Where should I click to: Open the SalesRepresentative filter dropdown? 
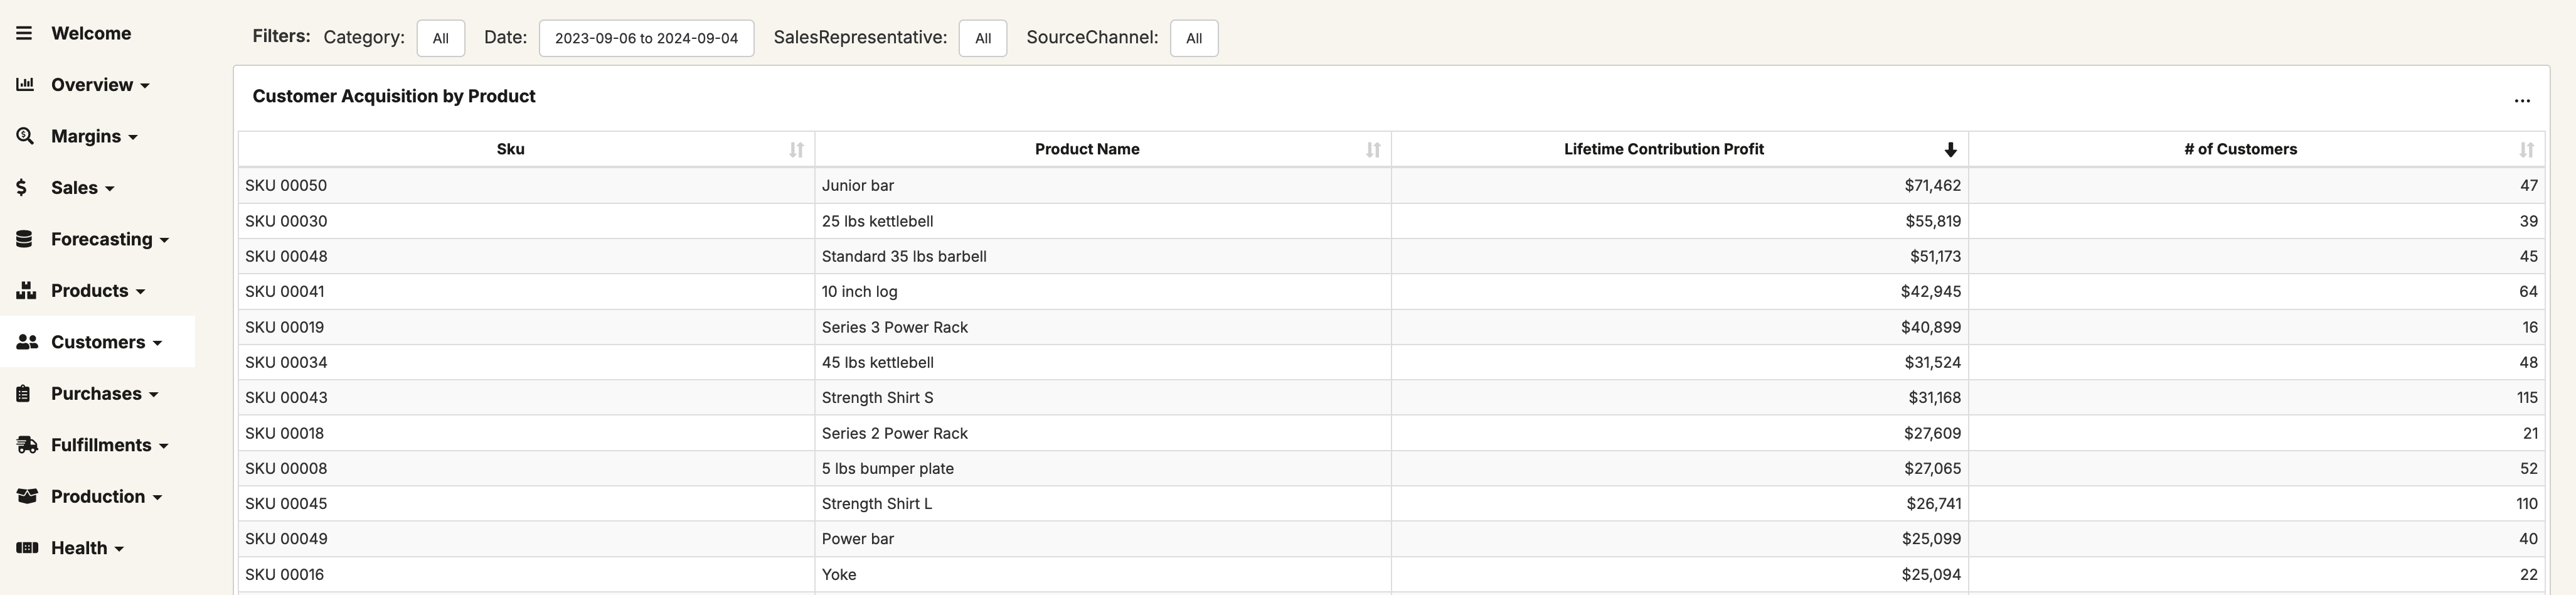coord(982,38)
